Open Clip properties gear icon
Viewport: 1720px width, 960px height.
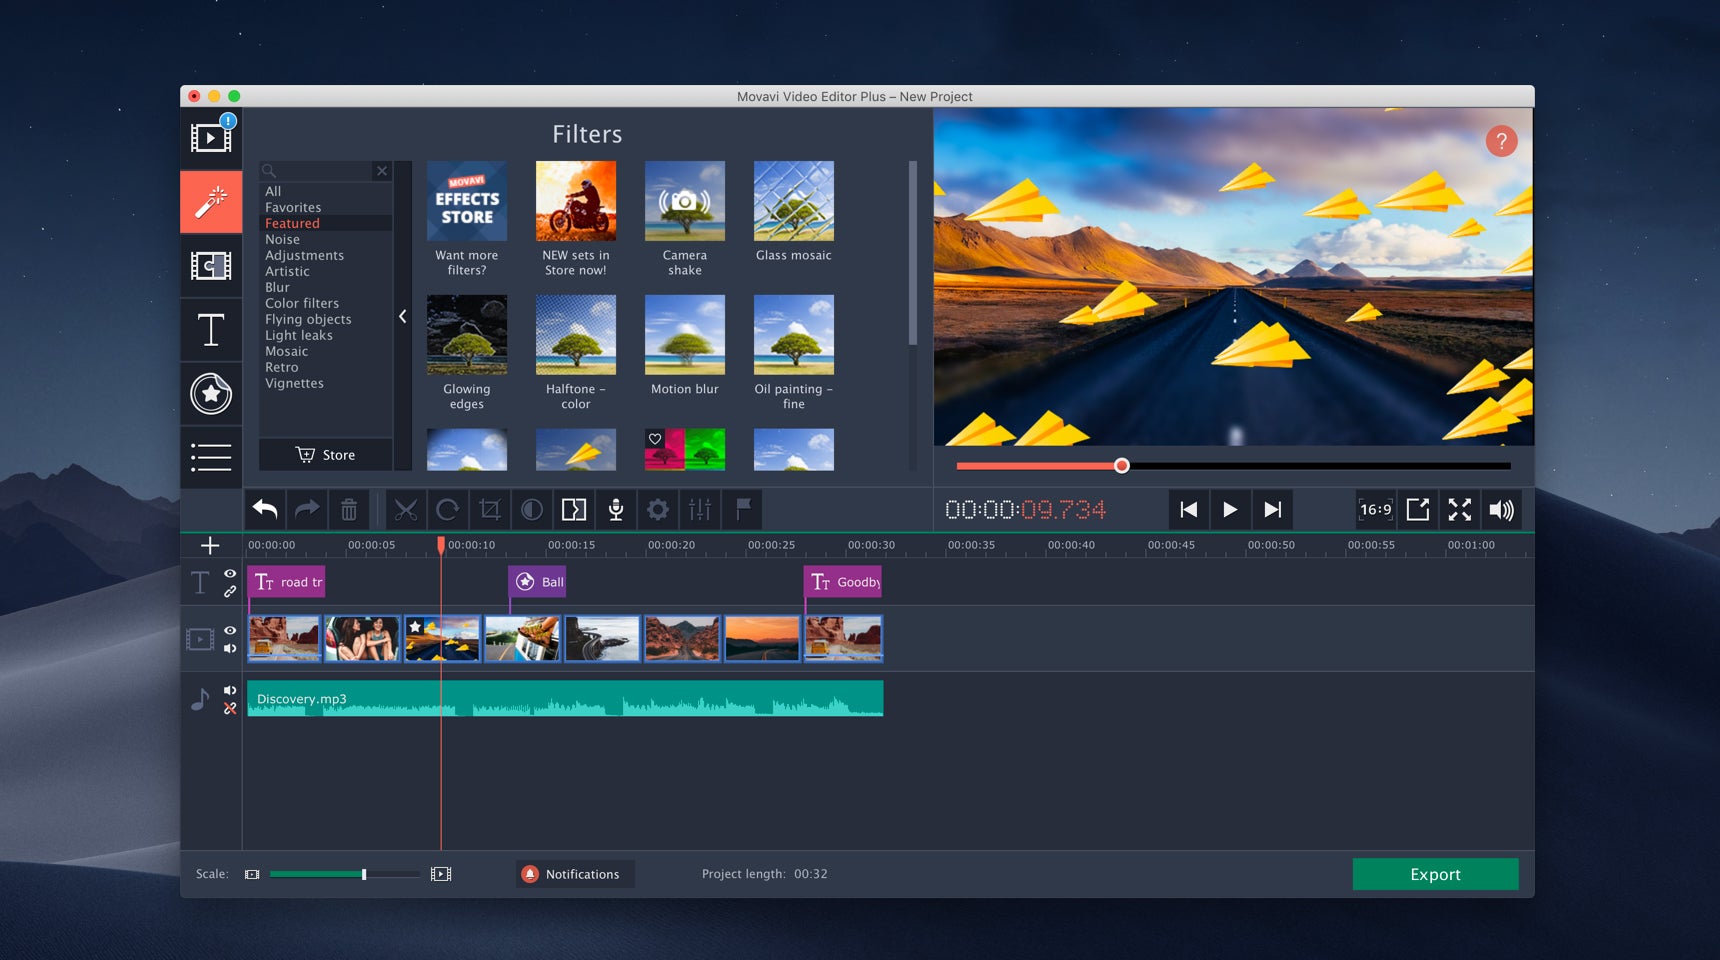coord(658,510)
